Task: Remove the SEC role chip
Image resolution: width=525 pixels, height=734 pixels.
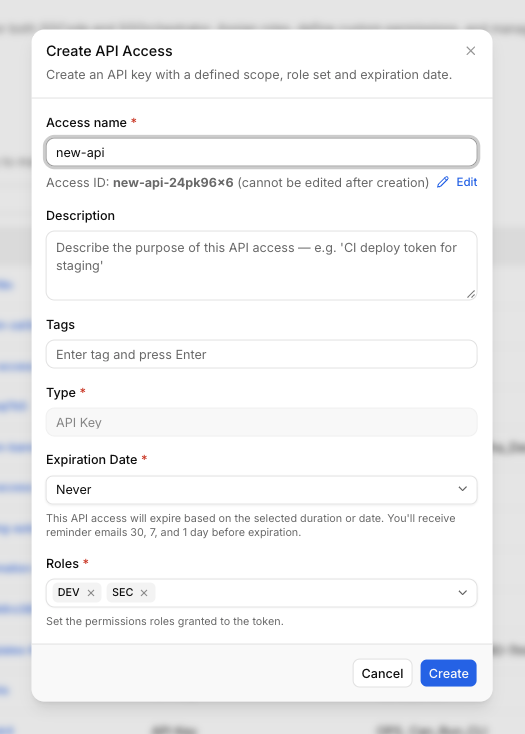Action: pos(144,593)
